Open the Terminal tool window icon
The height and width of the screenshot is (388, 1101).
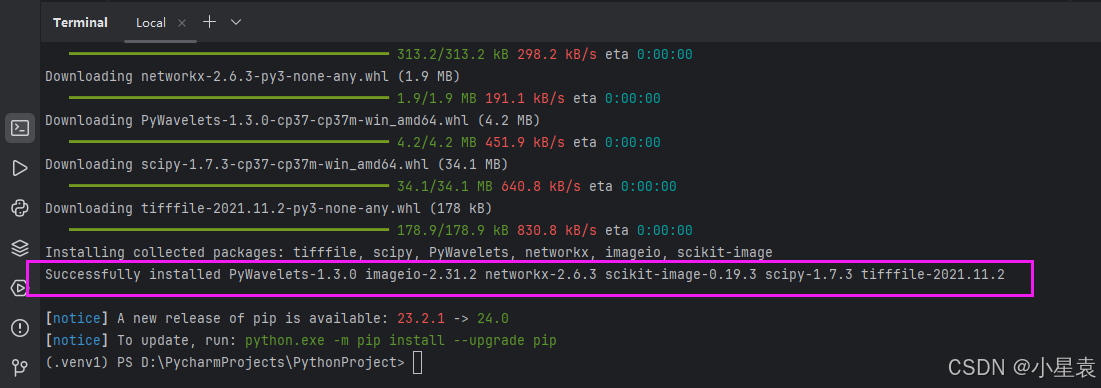[20, 128]
